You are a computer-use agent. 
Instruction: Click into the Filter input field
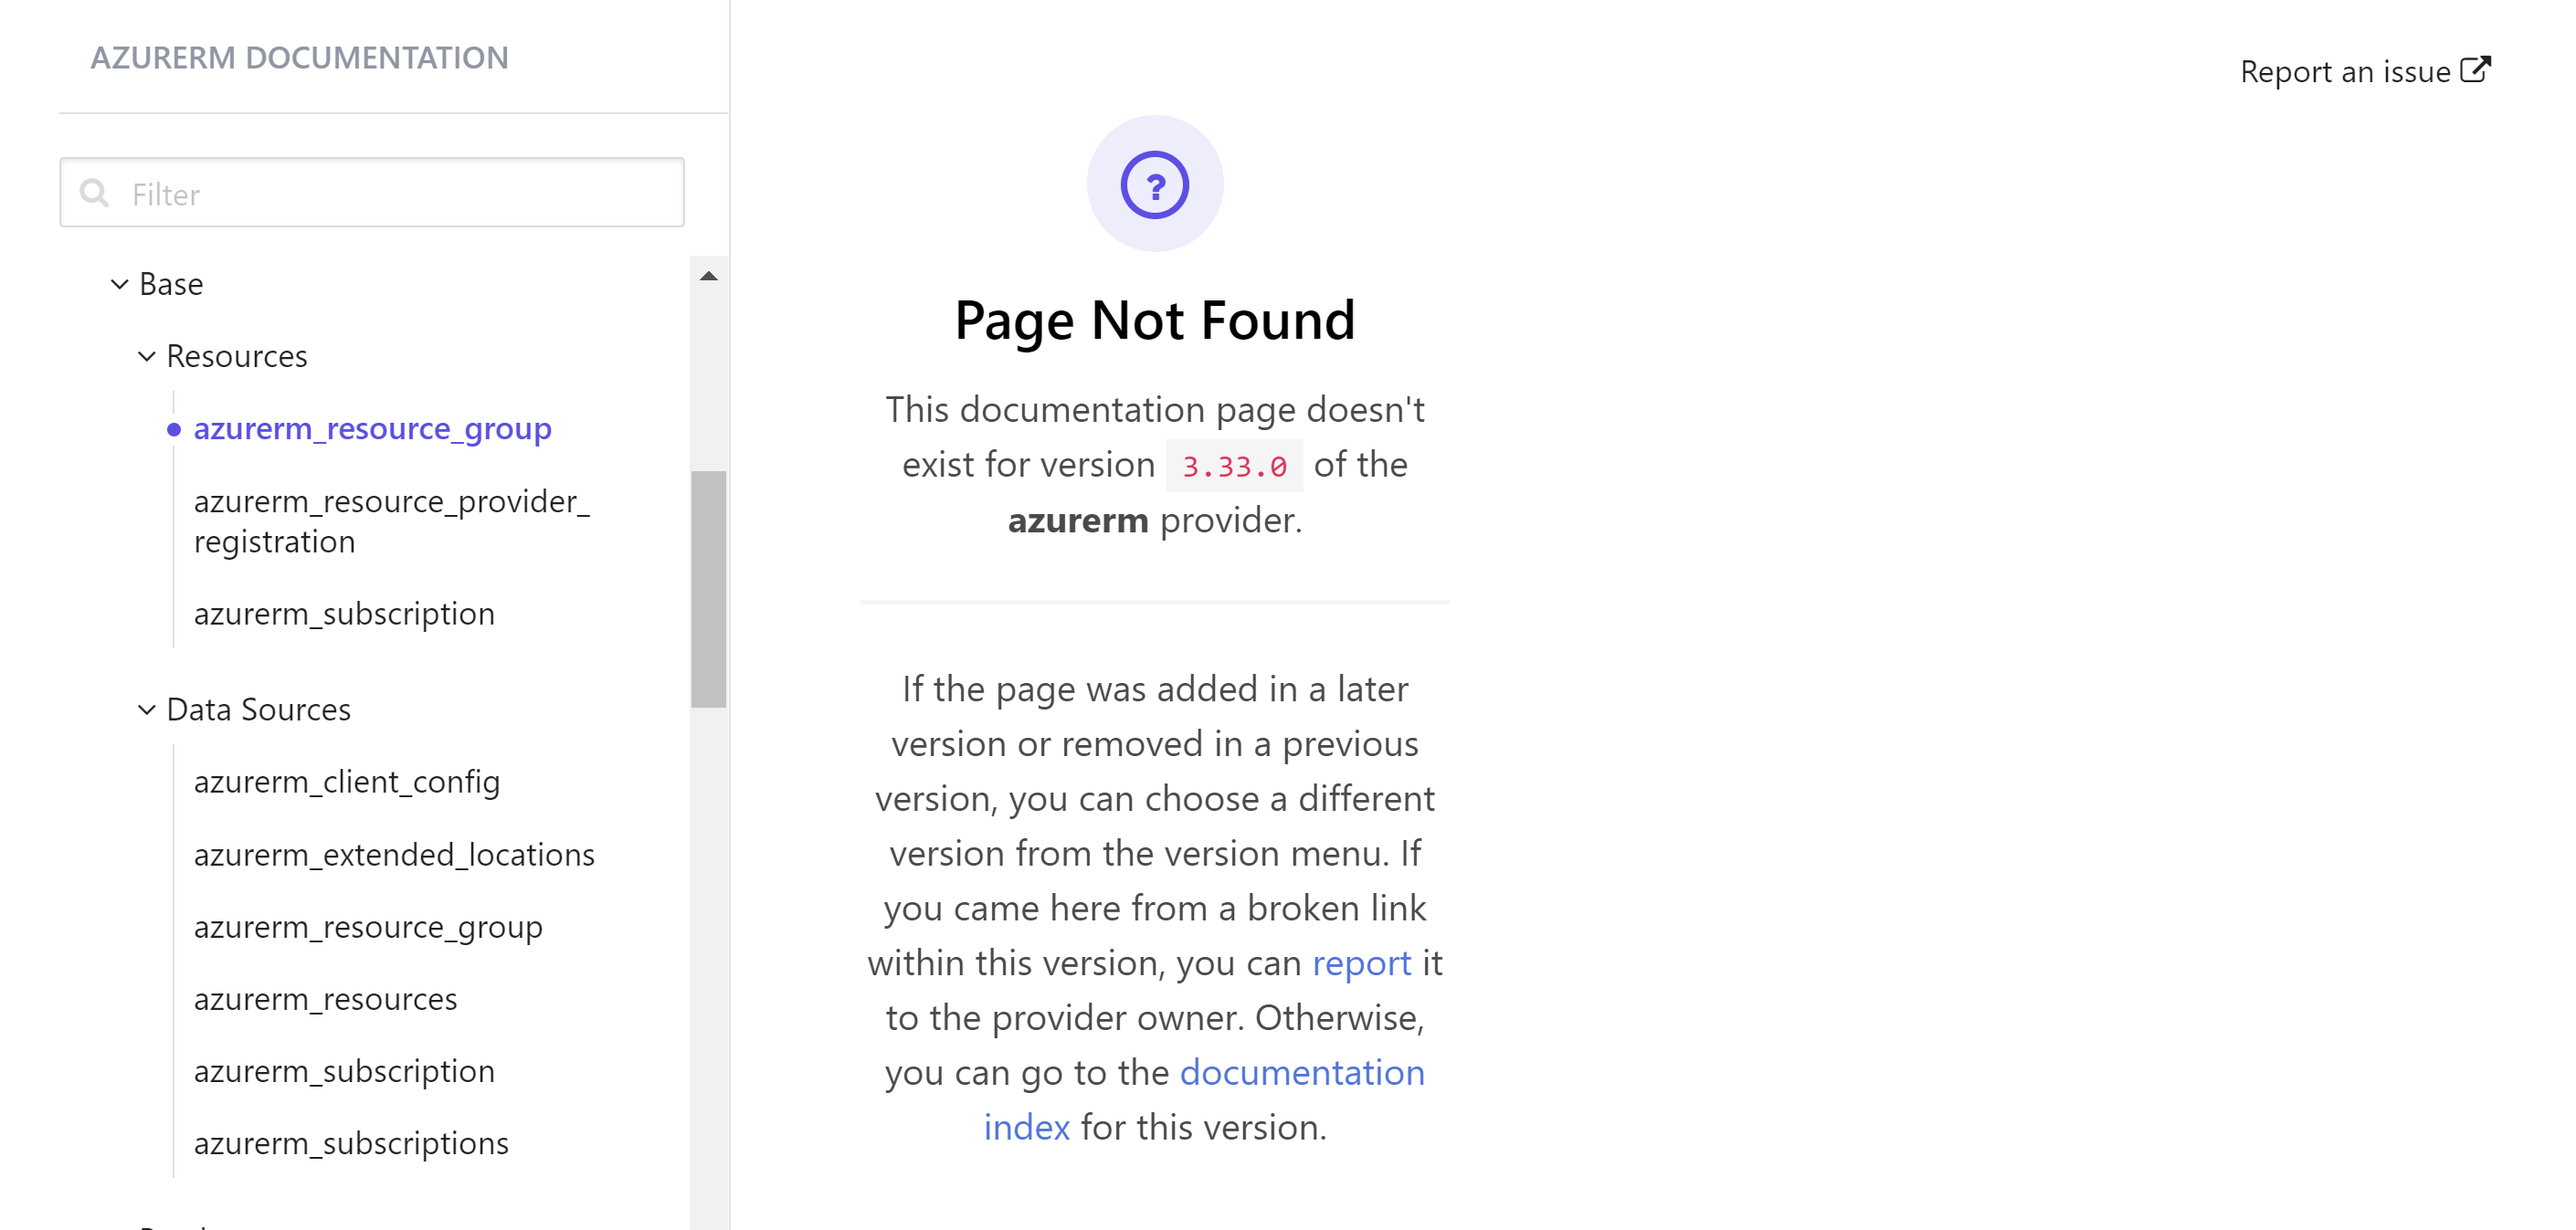[400, 193]
